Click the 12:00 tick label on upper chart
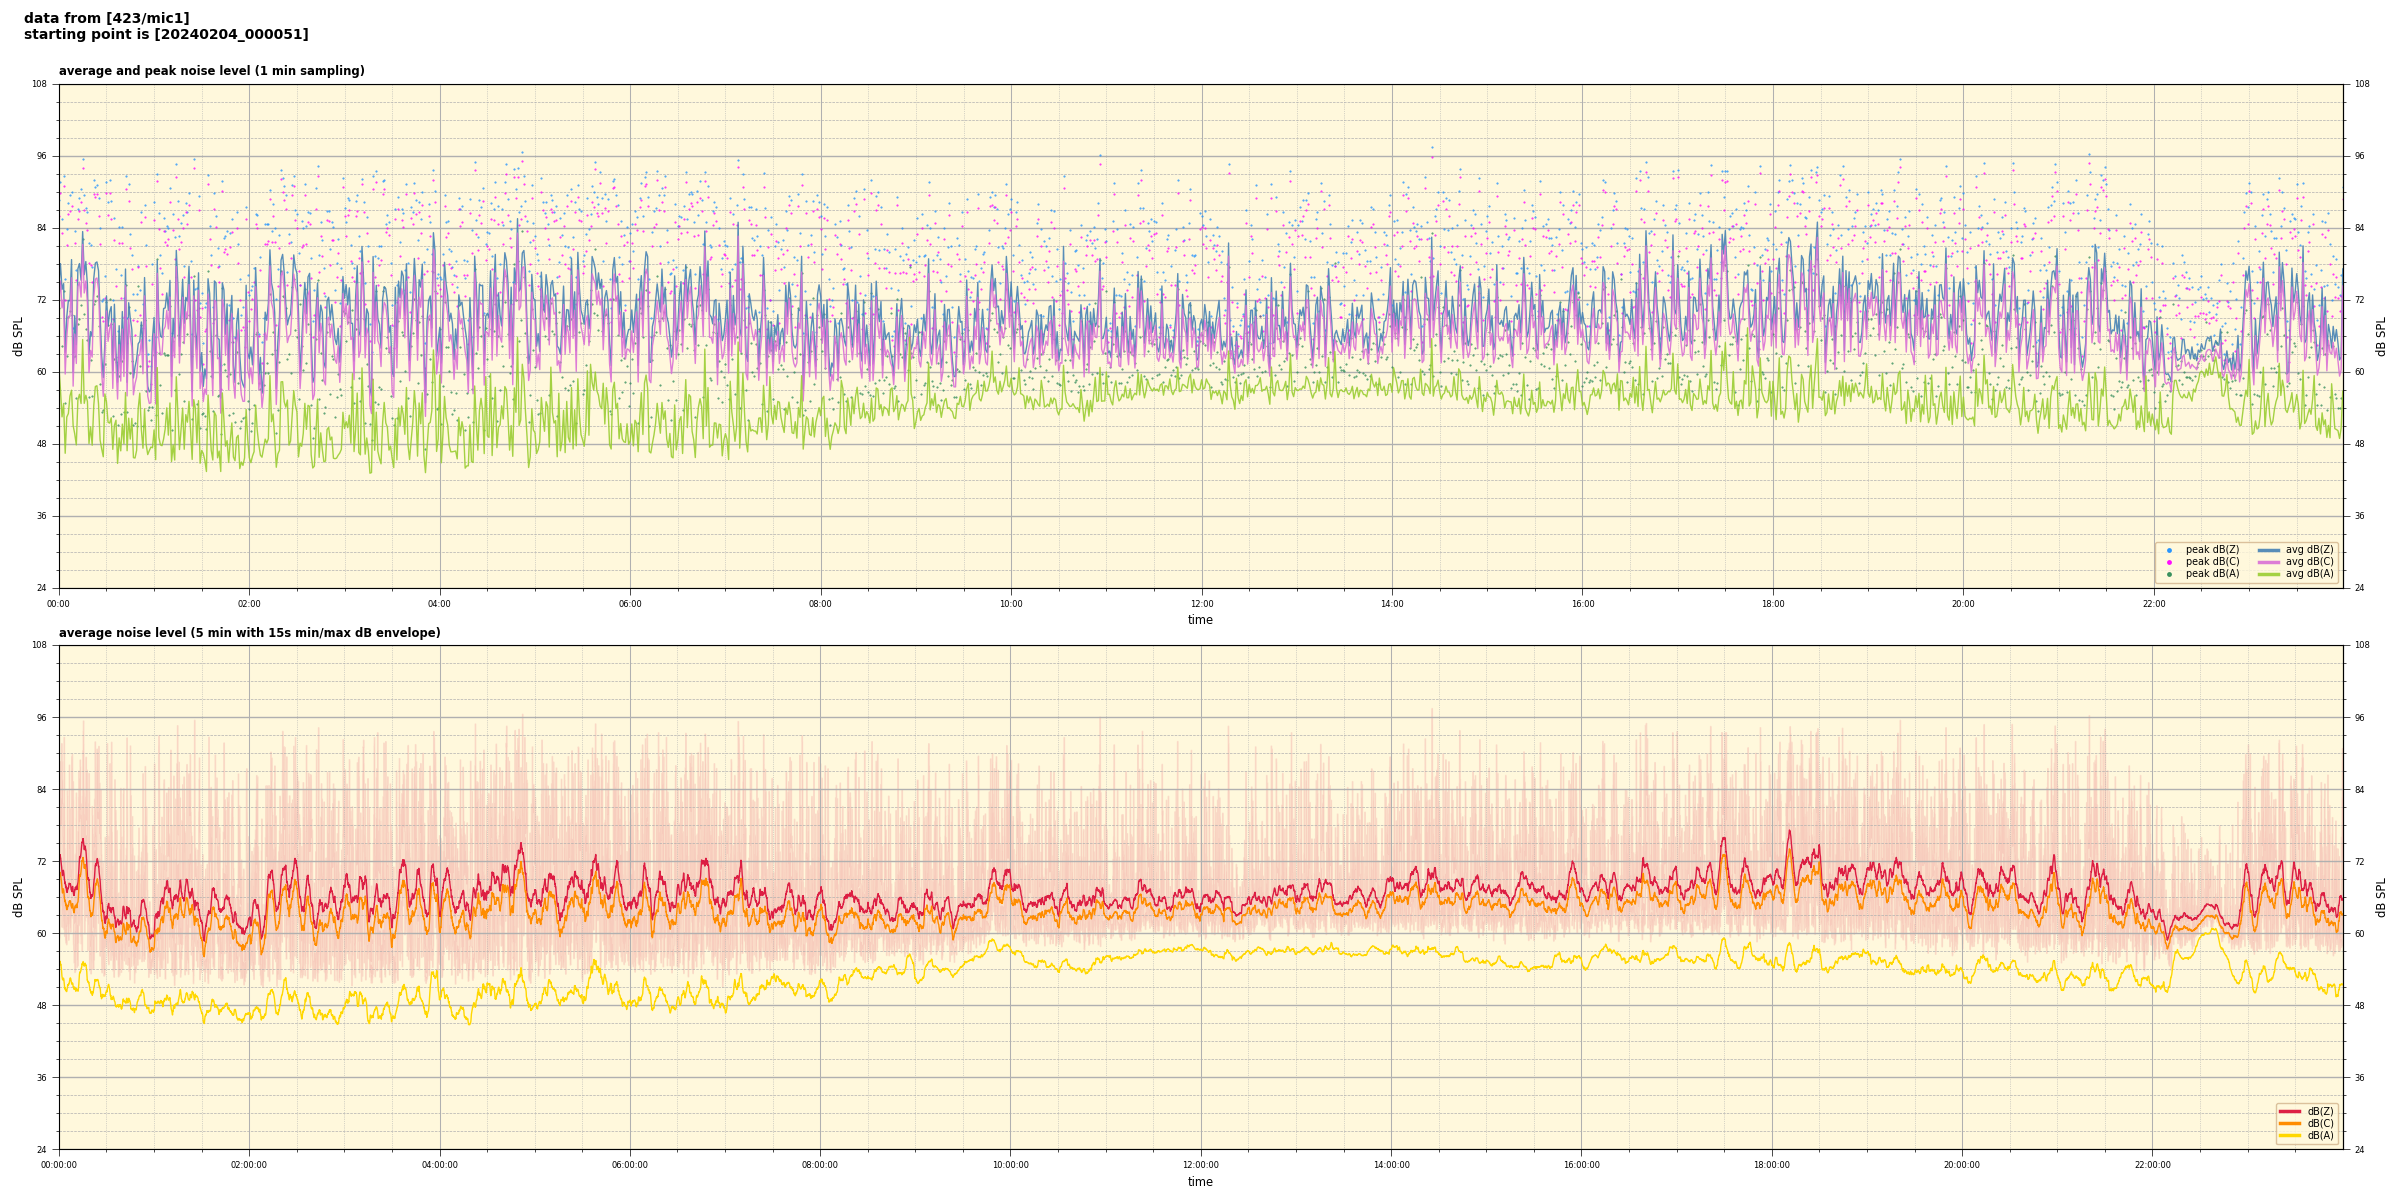Image resolution: width=2400 pixels, height=1200 pixels. click(x=1201, y=604)
